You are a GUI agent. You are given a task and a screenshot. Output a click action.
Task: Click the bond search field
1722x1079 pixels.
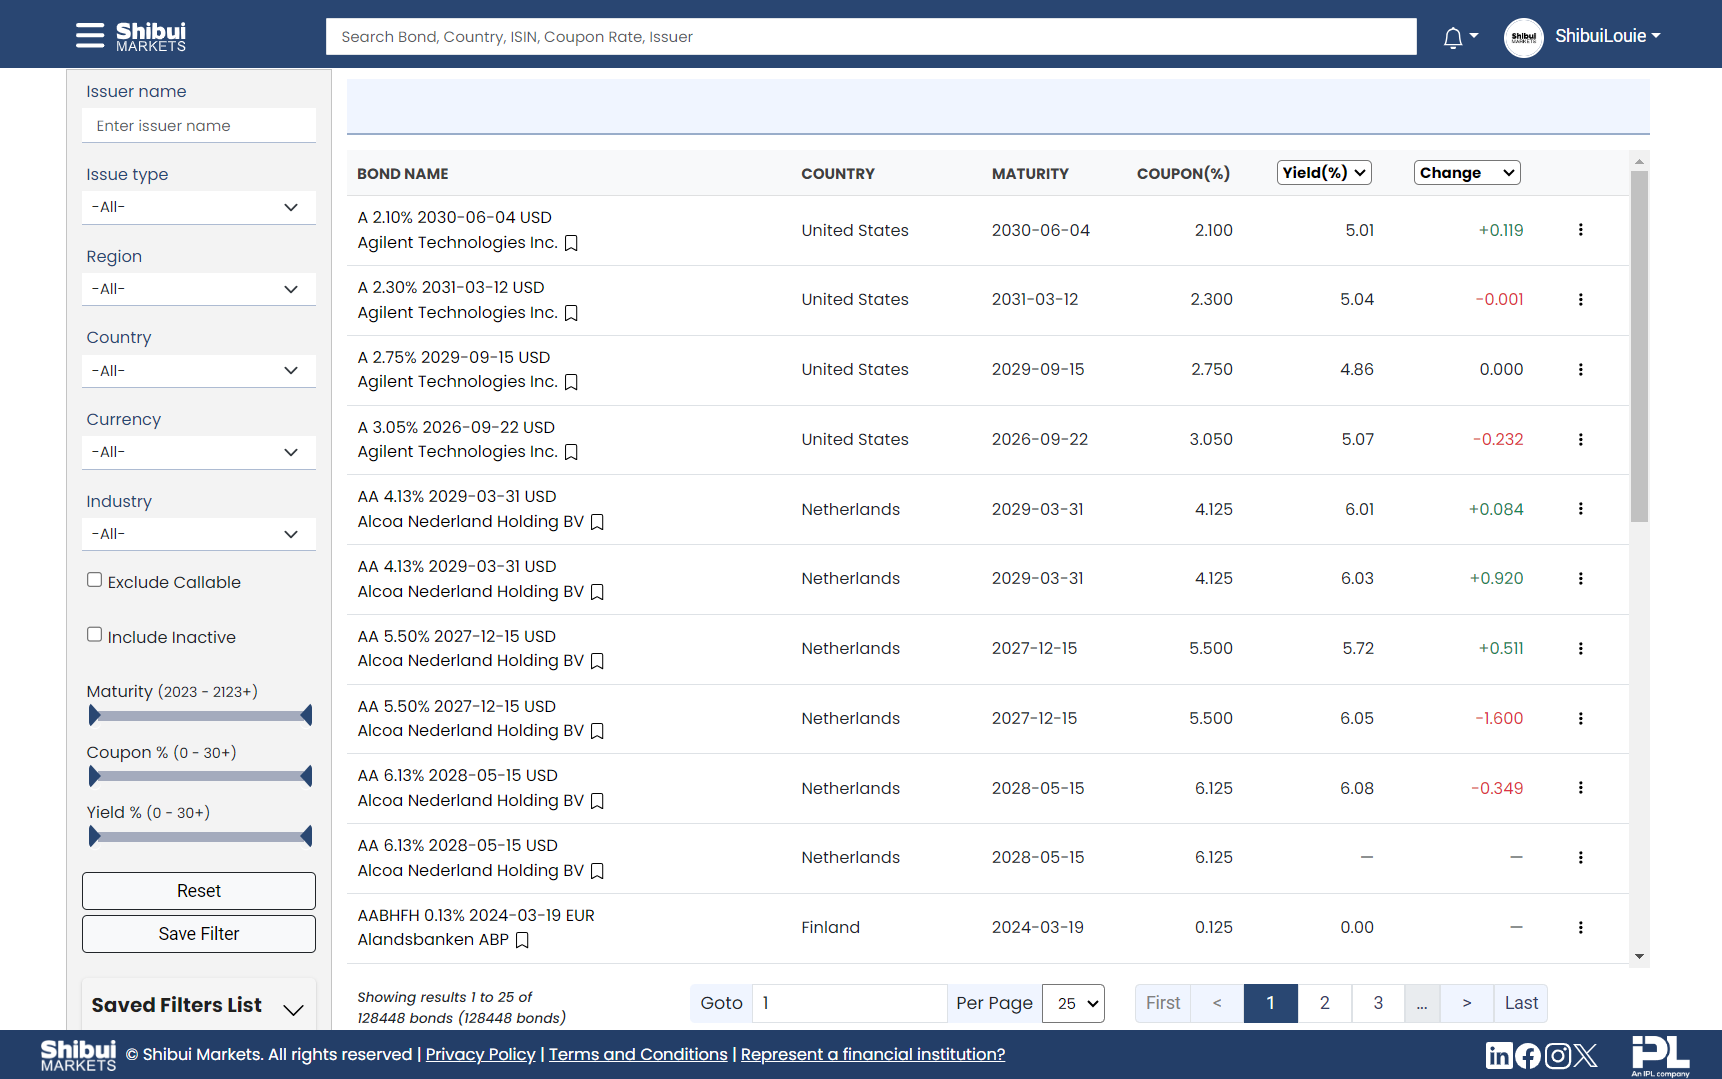click(x=871, y=37)
